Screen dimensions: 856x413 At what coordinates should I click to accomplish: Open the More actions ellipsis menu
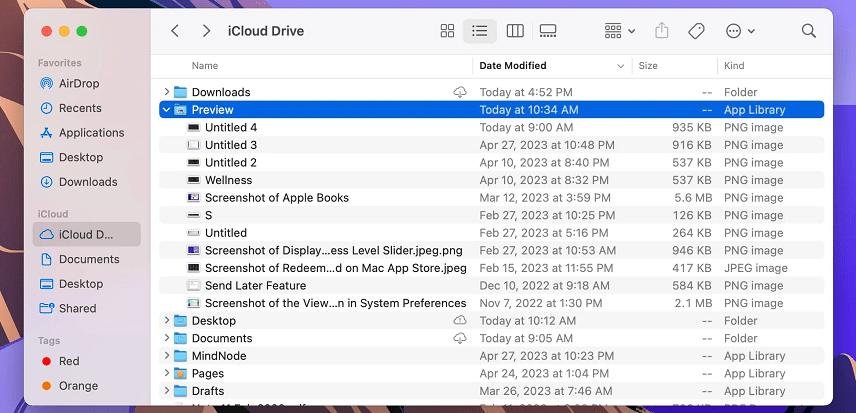pos(740,31)
